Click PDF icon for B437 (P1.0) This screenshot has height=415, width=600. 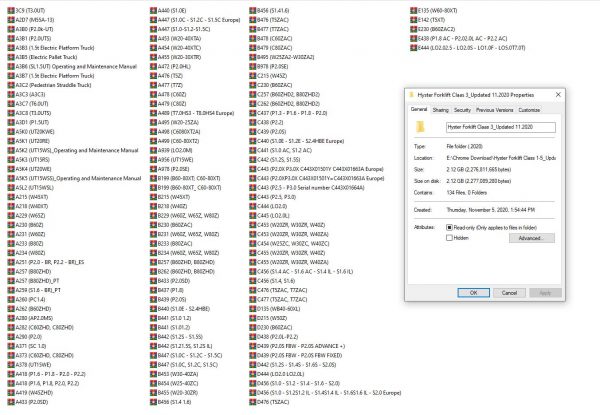[x=153, y=290]
